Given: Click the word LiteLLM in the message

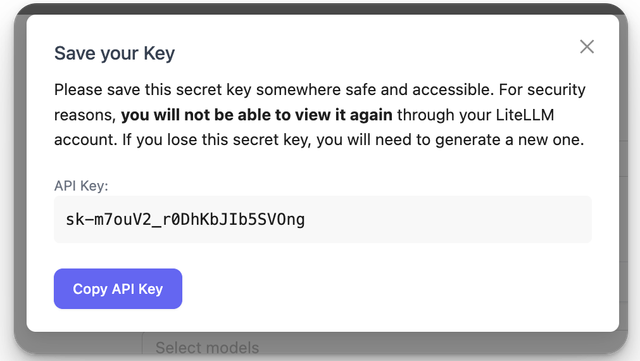Looking at the screenshot, I should tap(525, 115).
